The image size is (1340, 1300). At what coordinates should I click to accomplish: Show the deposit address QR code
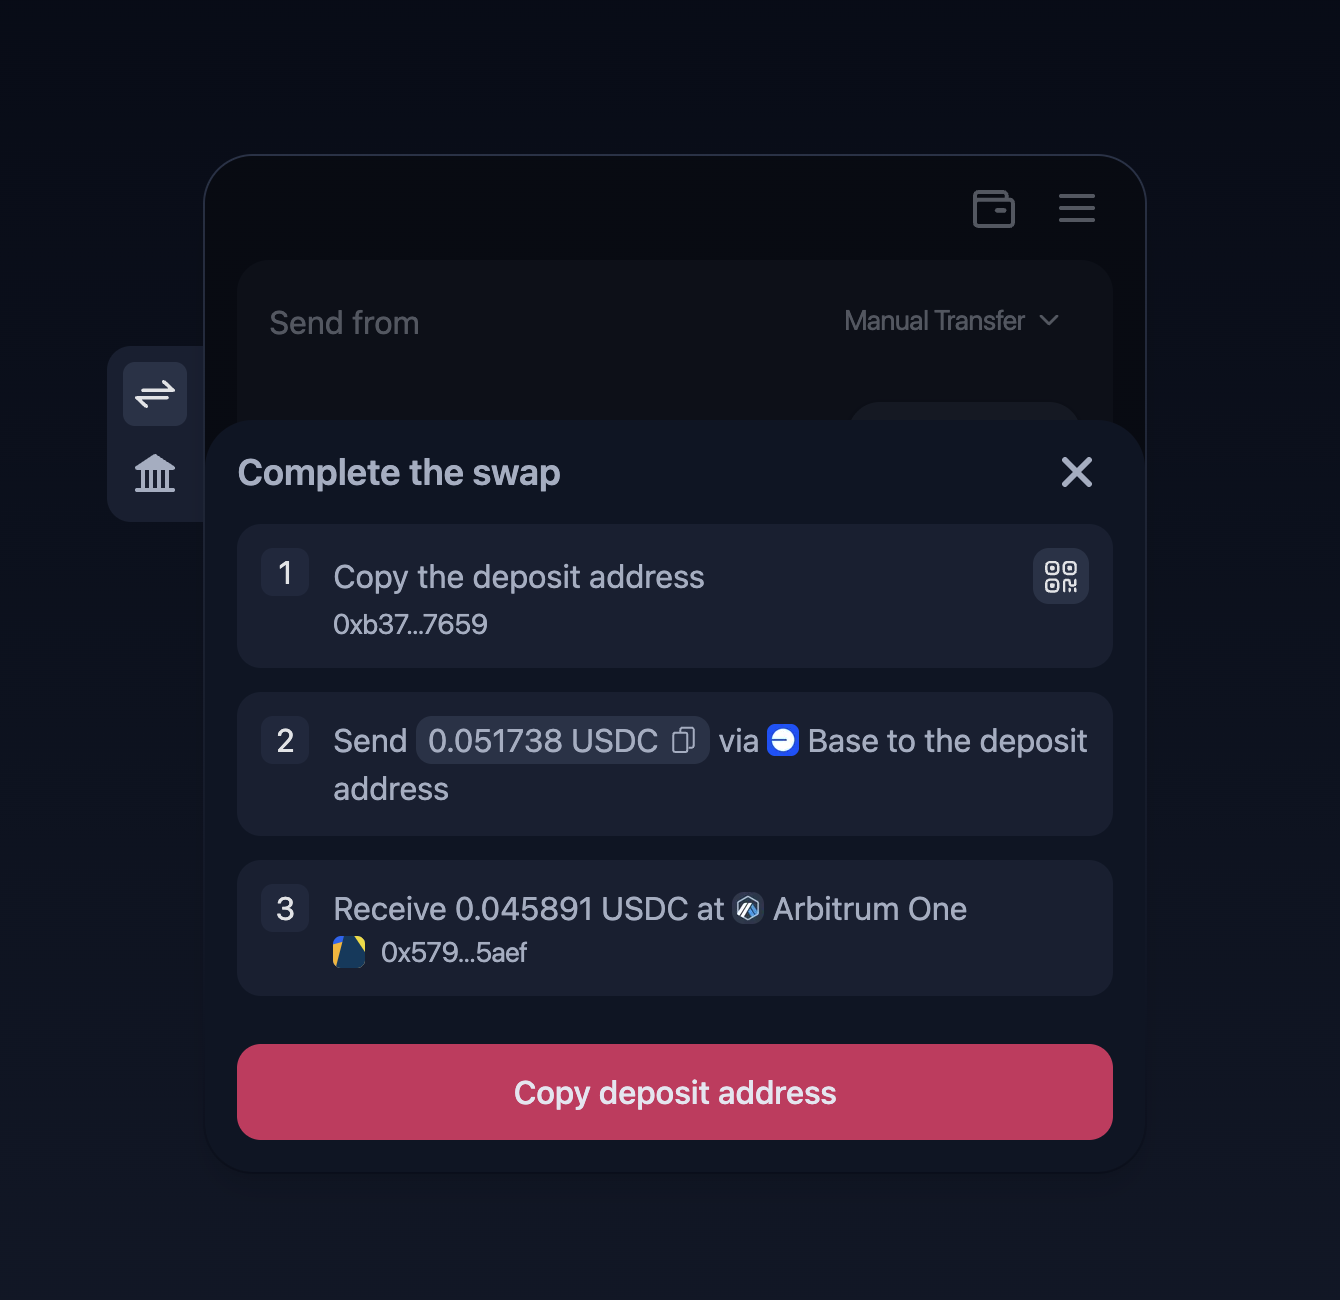pyautogui.click(x=1060, y=577)
